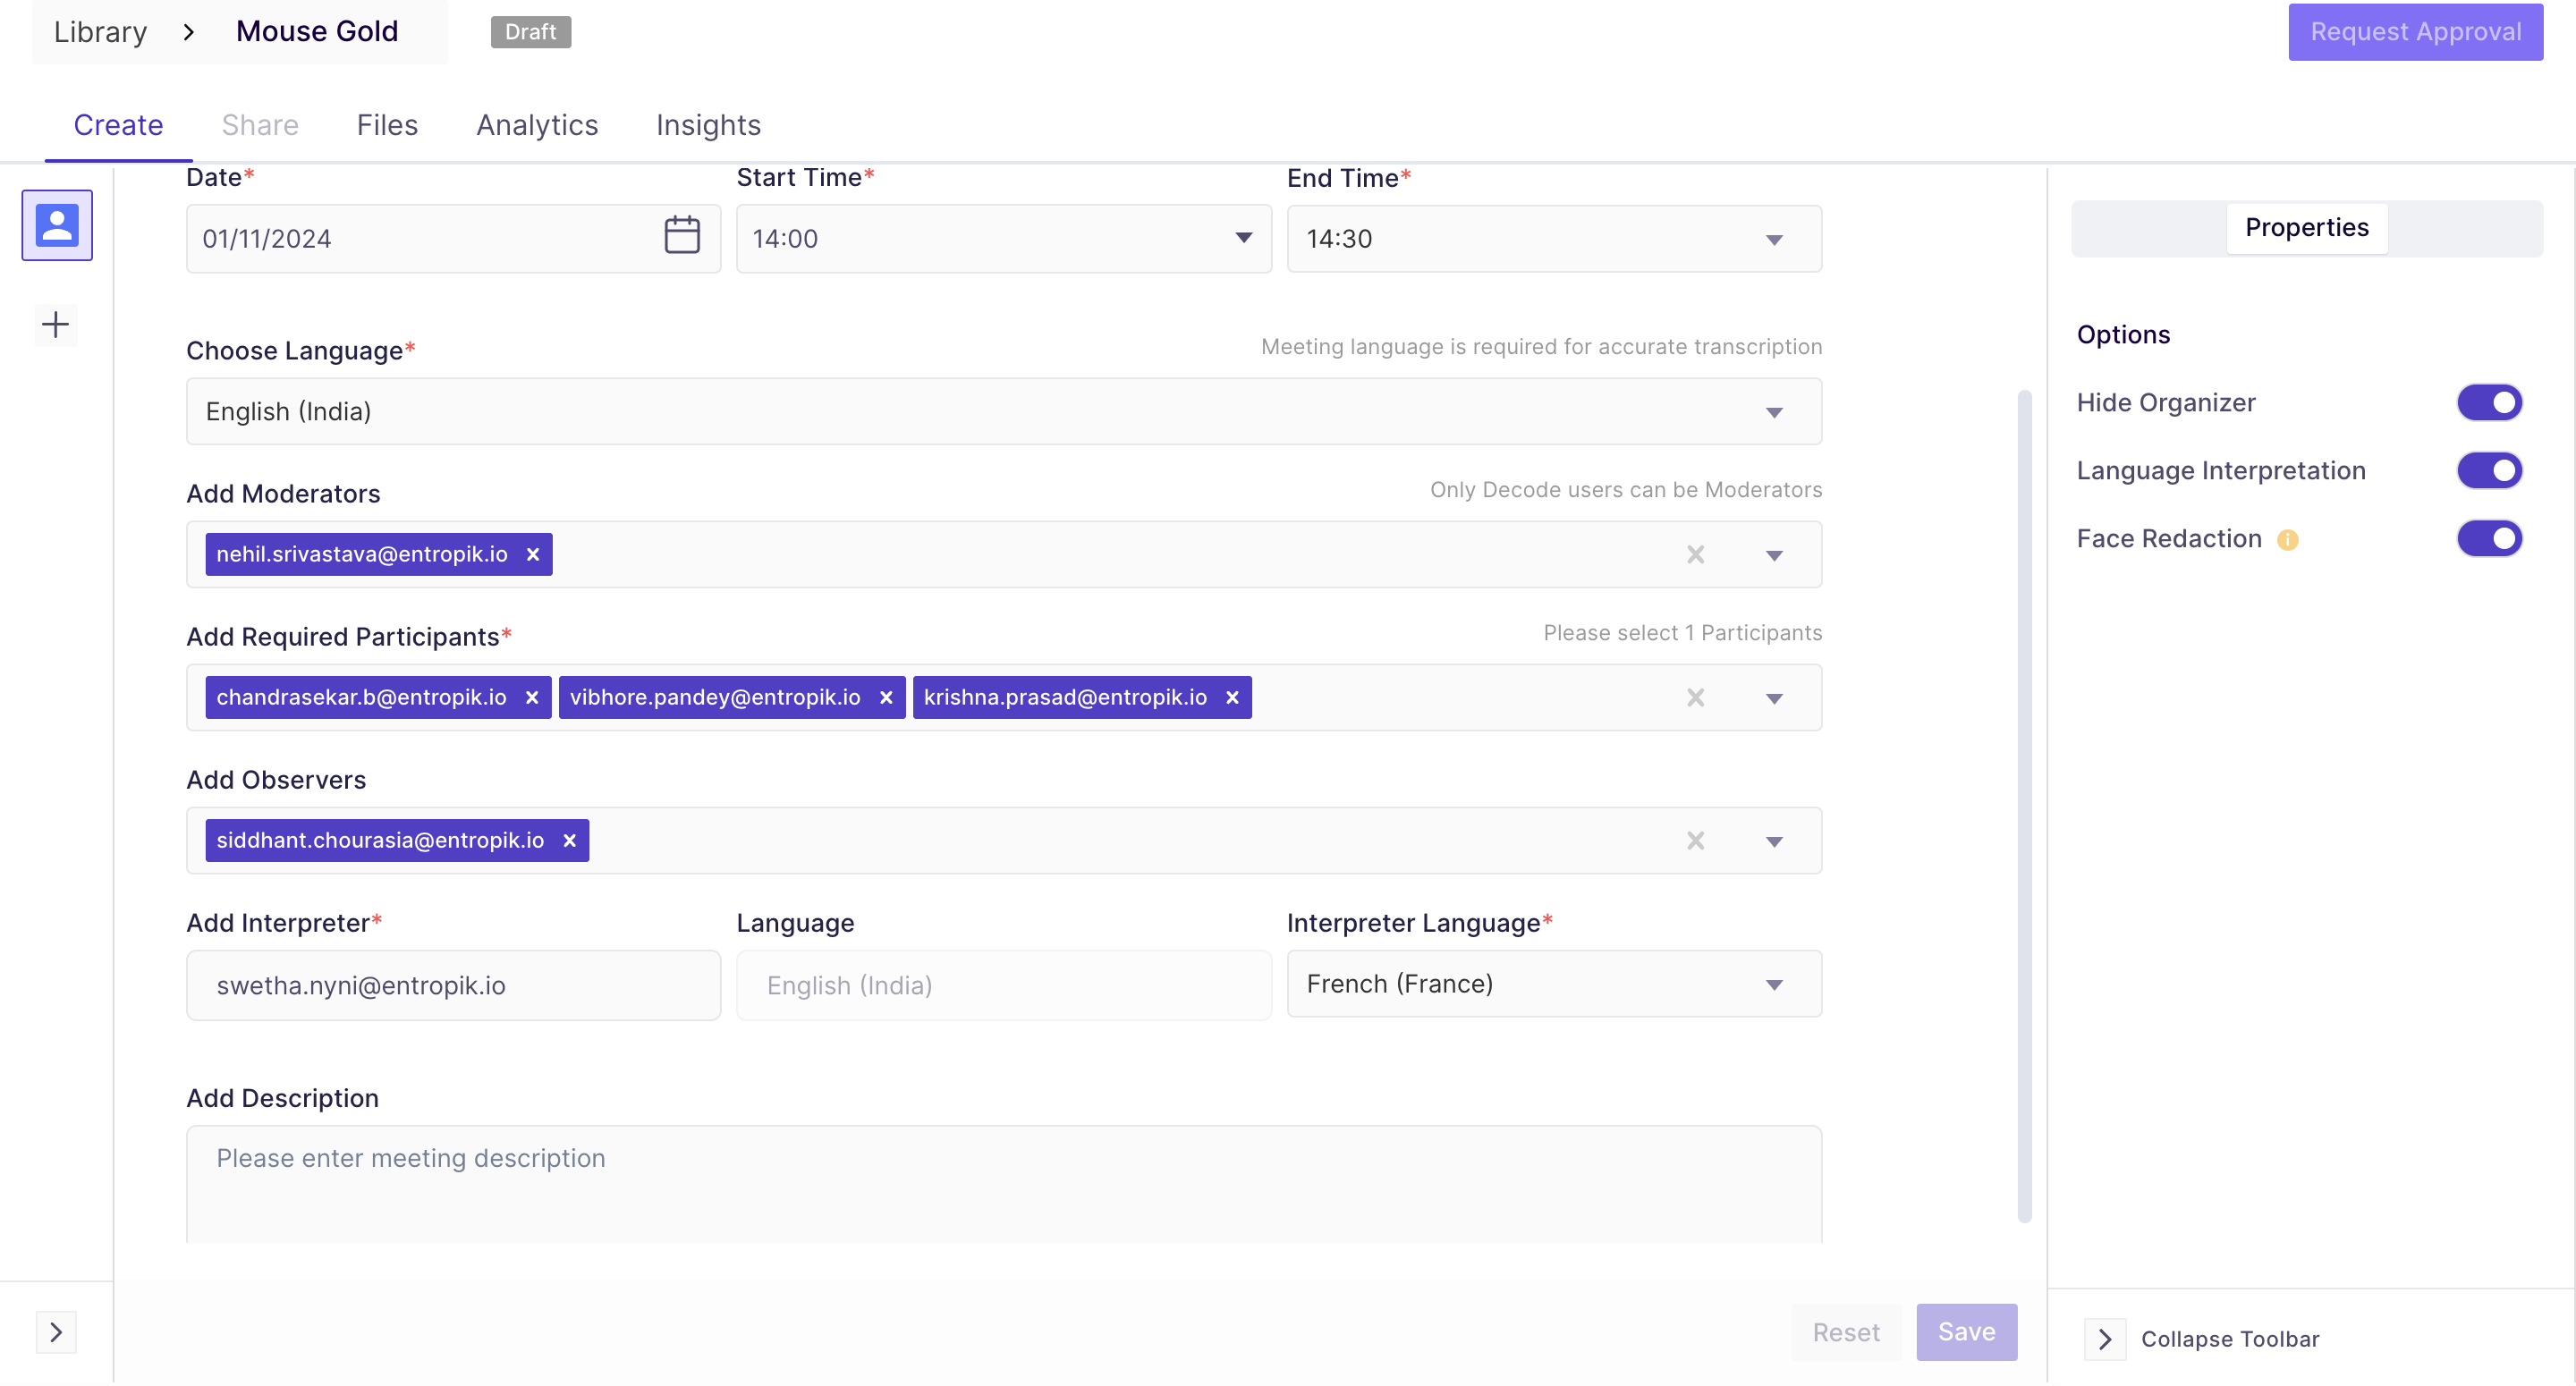Click 'Meeting language is required' hint text
2576x1386 pixels.
[1541, 347]
